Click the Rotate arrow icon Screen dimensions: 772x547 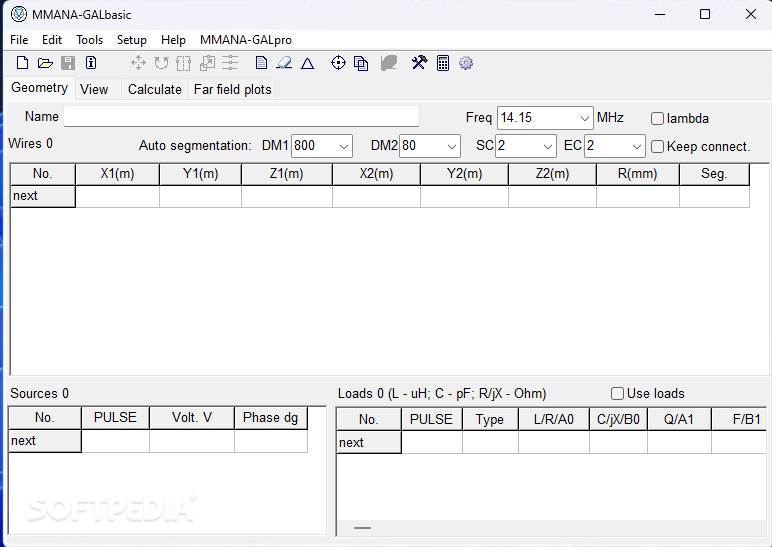click(161, 63)
